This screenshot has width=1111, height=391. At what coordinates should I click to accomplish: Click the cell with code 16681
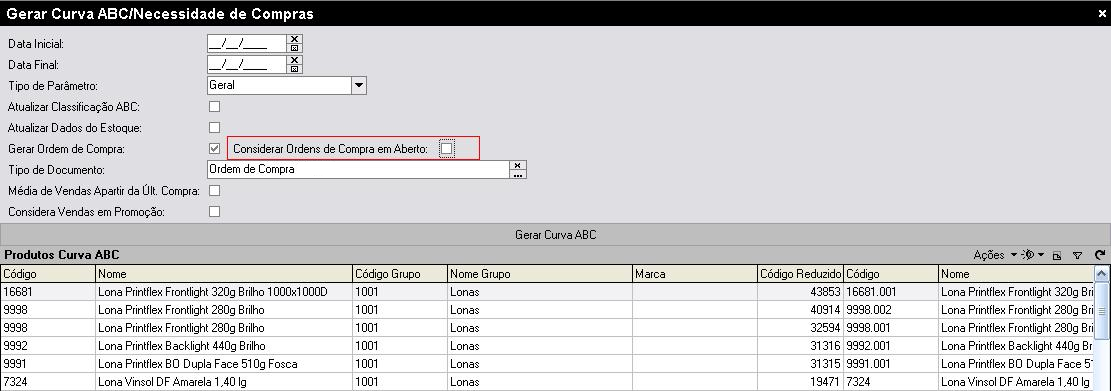point(47,292)
